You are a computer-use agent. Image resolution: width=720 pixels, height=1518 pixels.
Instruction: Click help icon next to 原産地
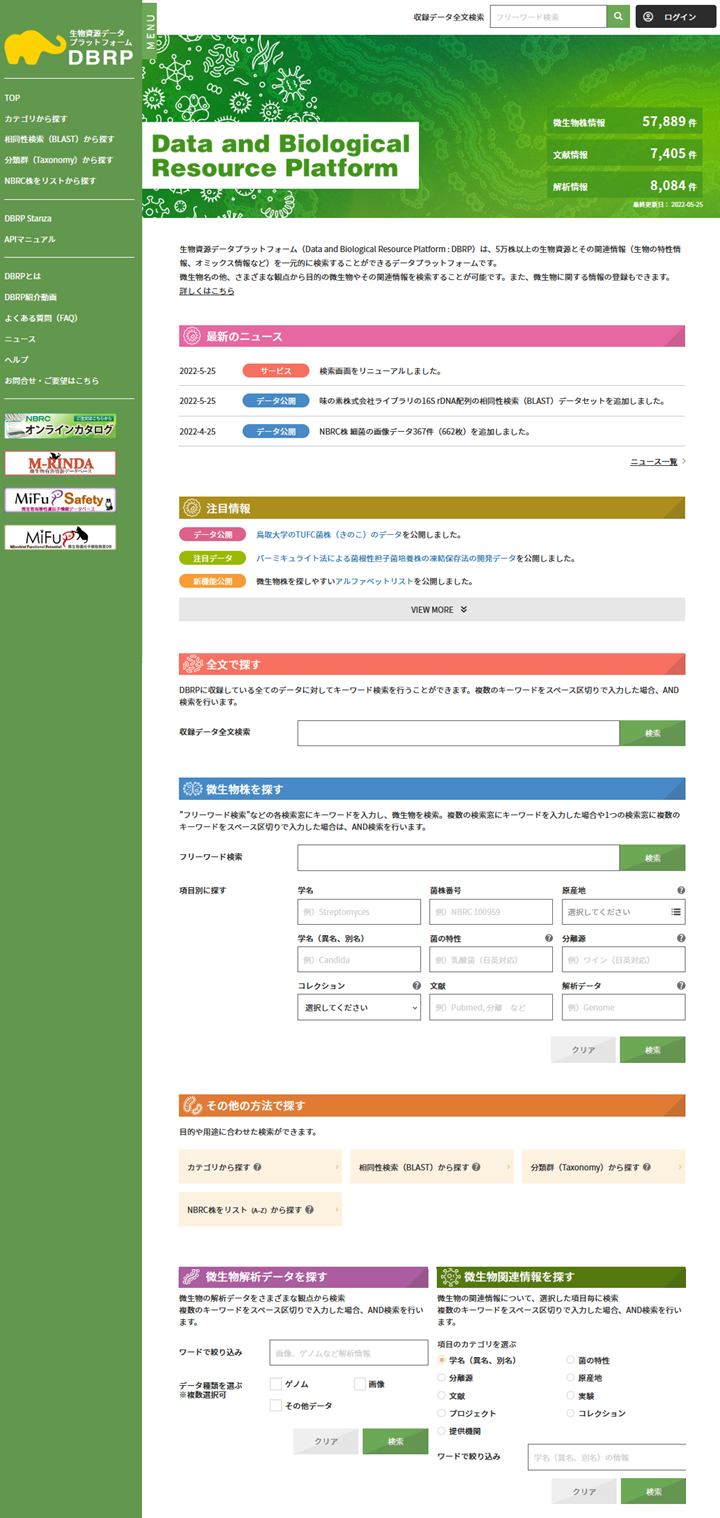(x=681, y=890)
